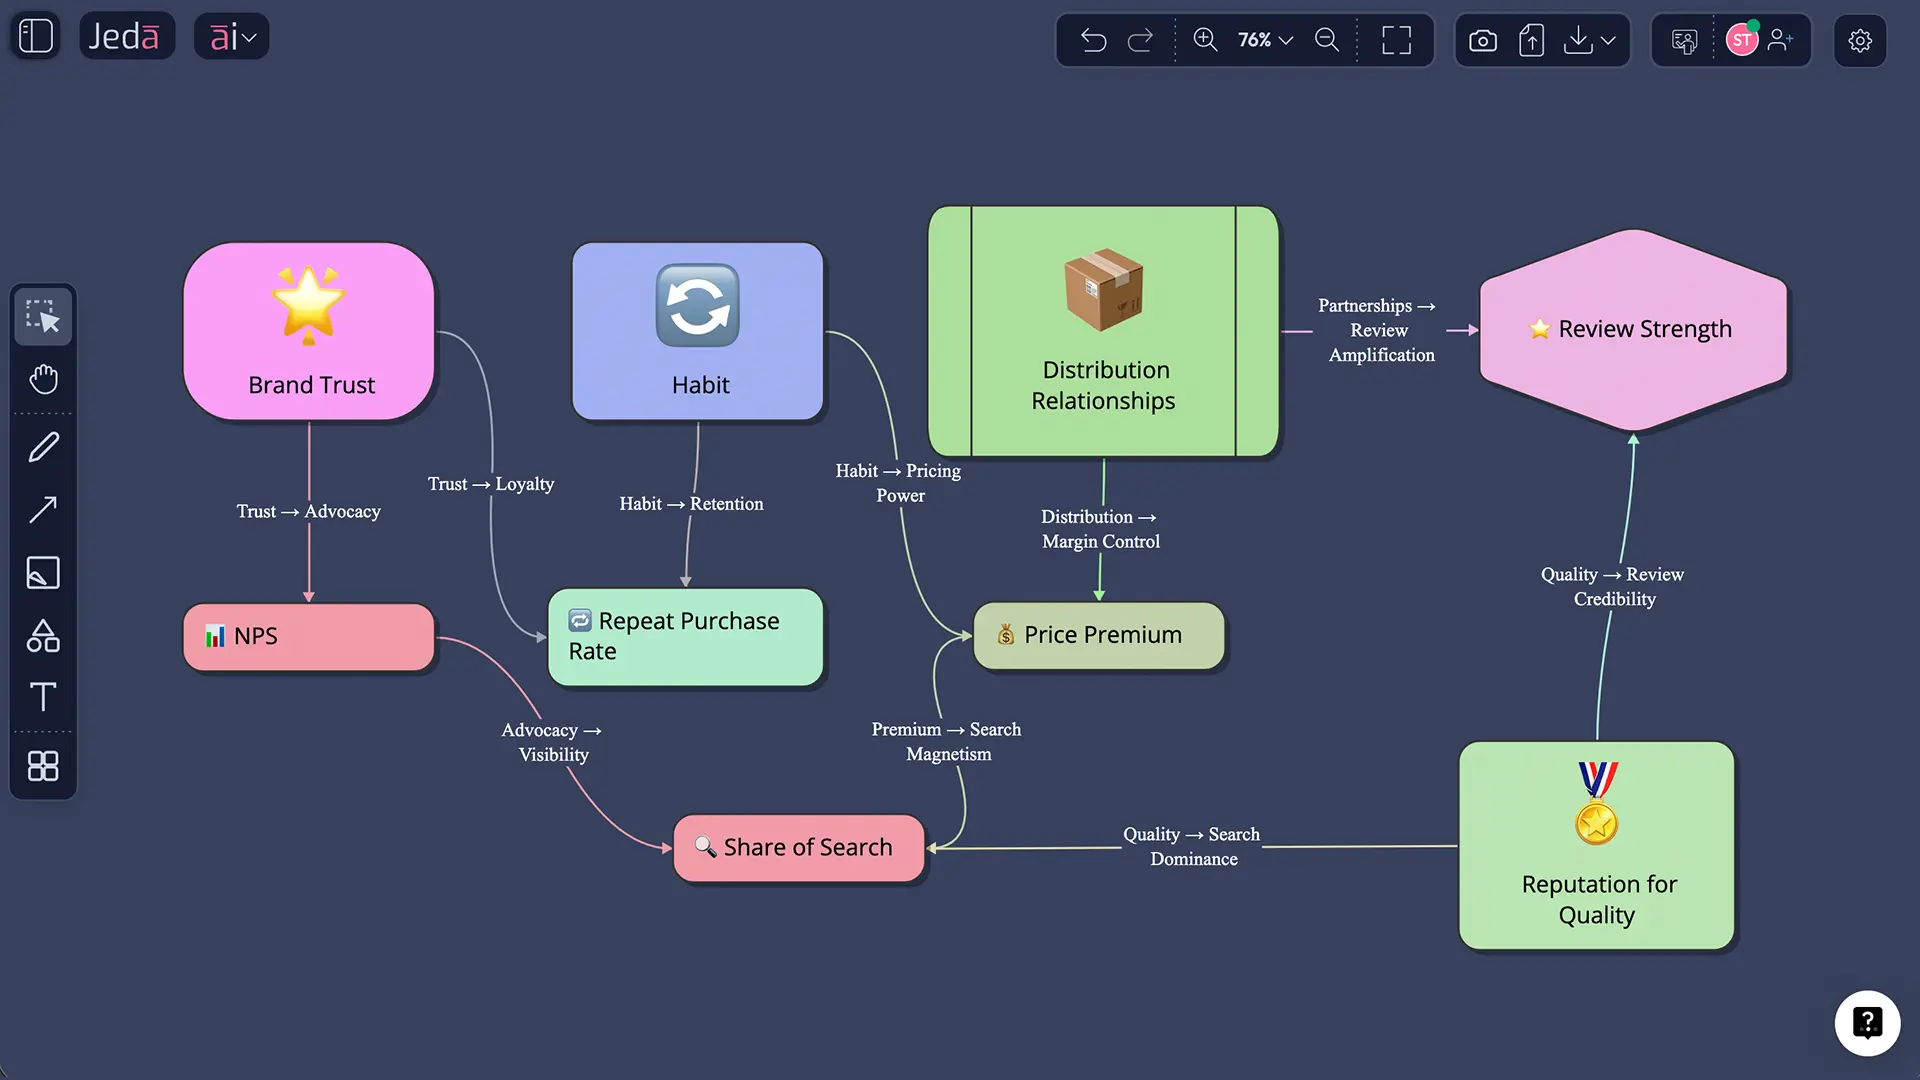Expand the download options chevron

[1608, 40]
